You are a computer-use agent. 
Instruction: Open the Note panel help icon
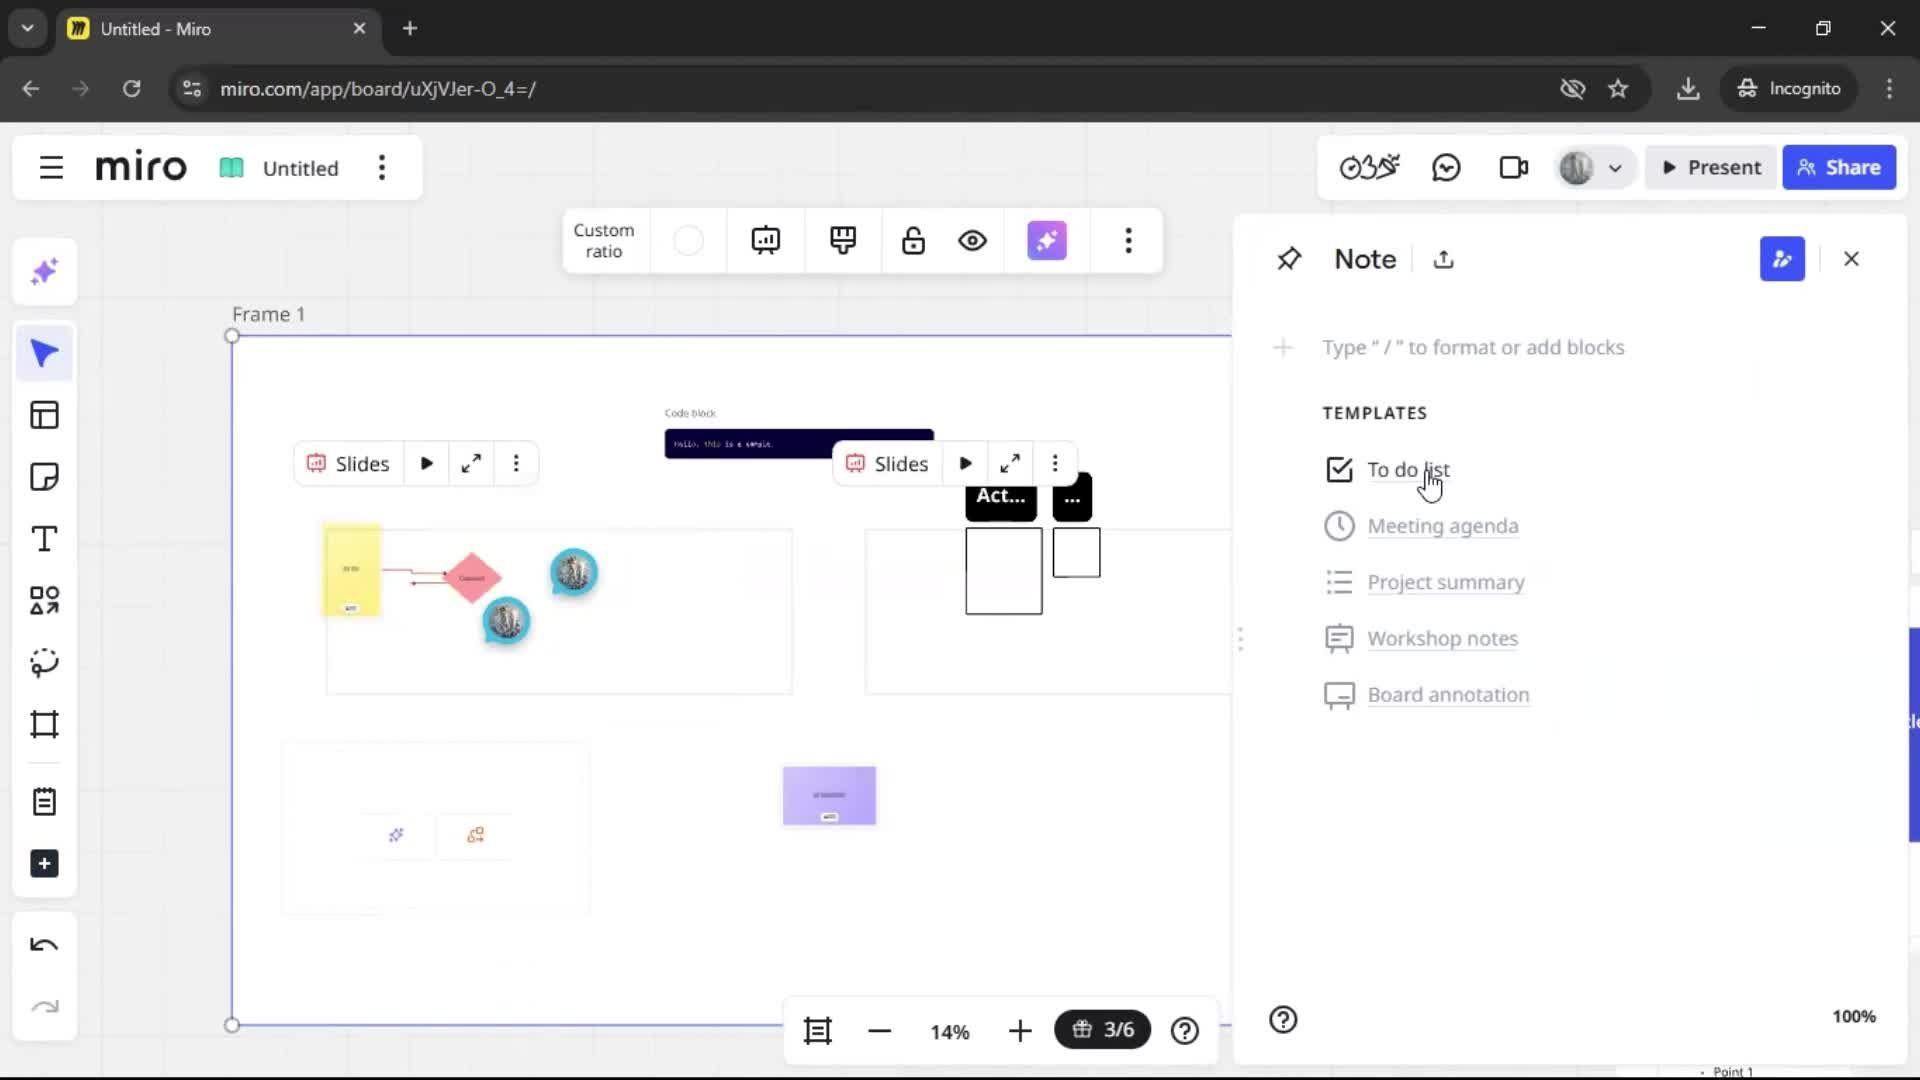click(1283, 1019)
